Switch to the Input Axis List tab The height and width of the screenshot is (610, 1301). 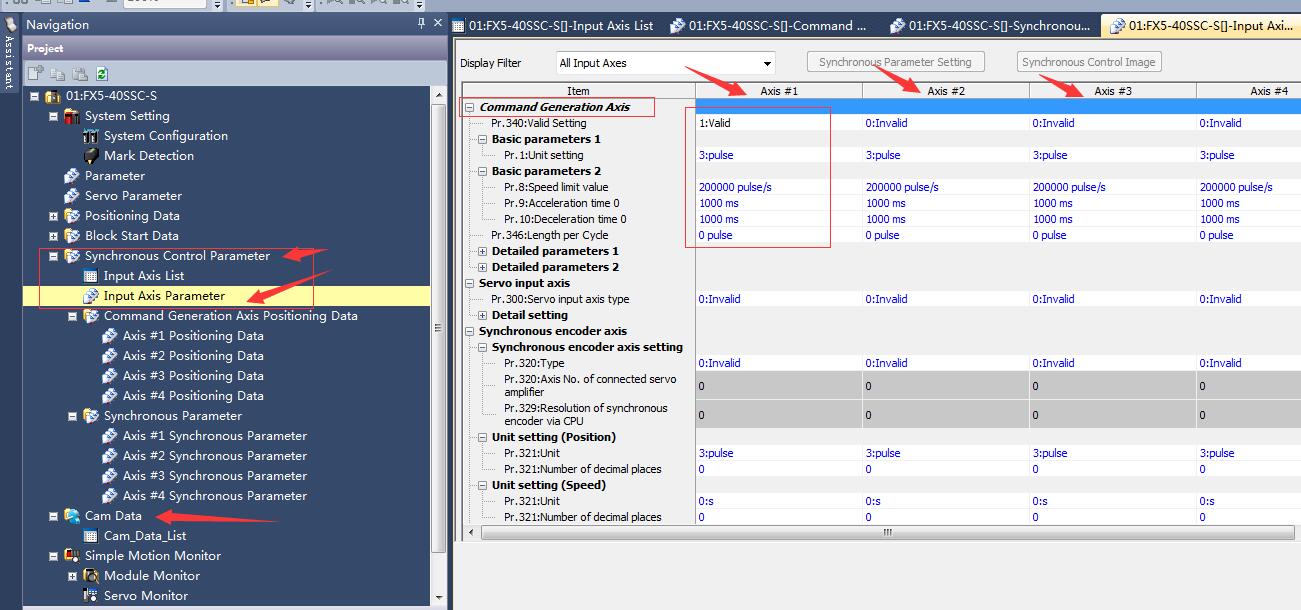553,26
